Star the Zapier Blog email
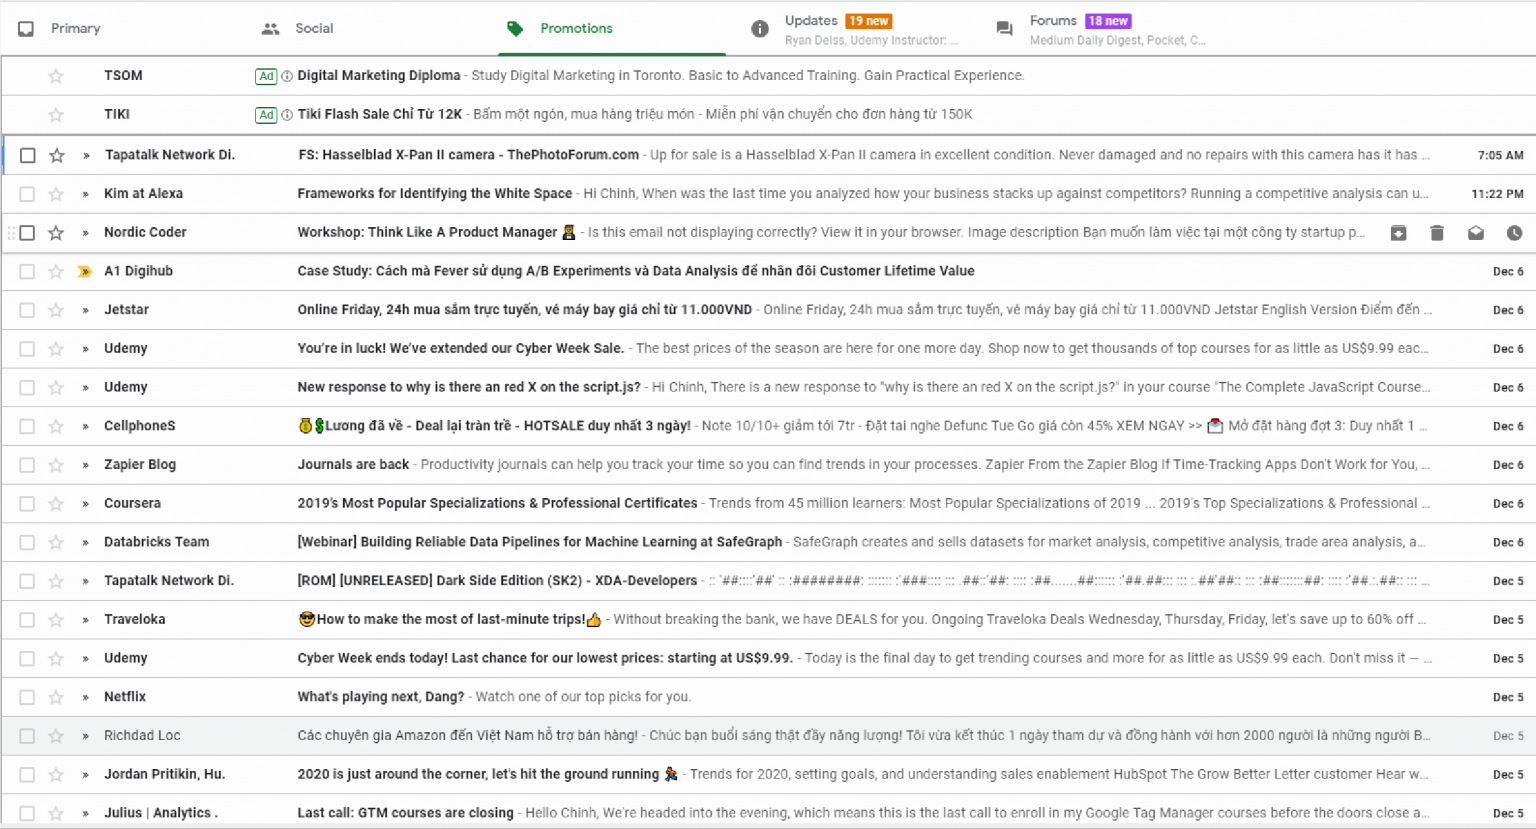Image resolution: width=1536 pixels, height=829 pixels. [56, 465]
